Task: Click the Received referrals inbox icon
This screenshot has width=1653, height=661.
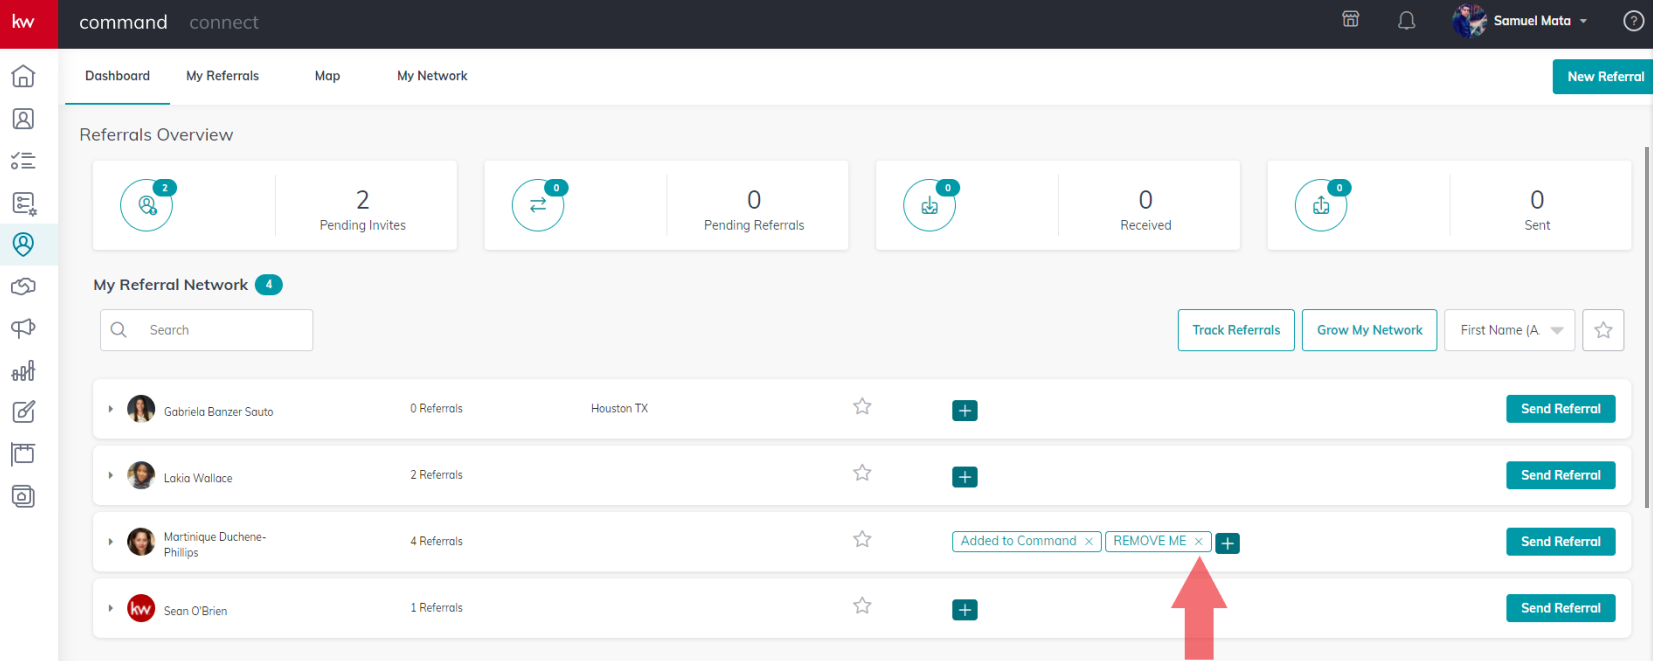Action: [930, 205]
